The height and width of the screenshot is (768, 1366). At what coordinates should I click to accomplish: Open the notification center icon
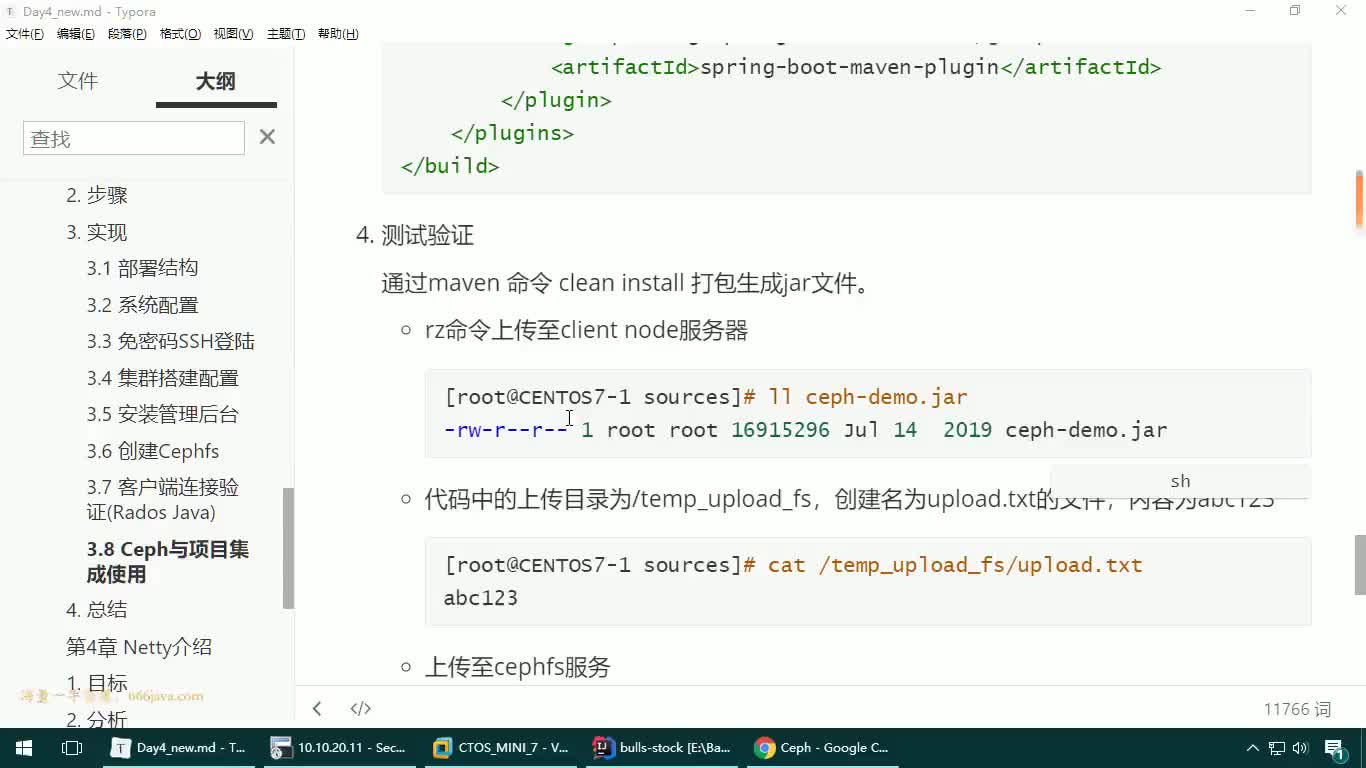(x=1336, y=748)
